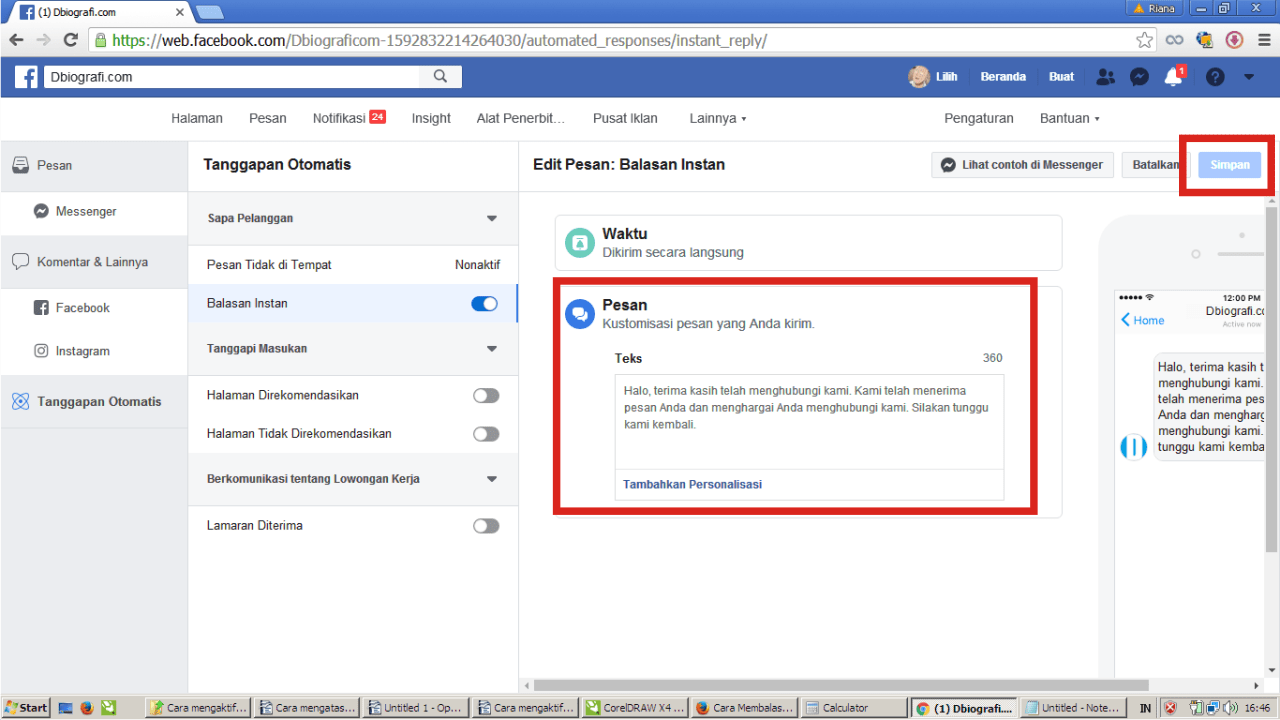Click the teal Waktu timer icon
This screenshot has width=1280, height=720.
pyautogui.click(x=580, y=243)
